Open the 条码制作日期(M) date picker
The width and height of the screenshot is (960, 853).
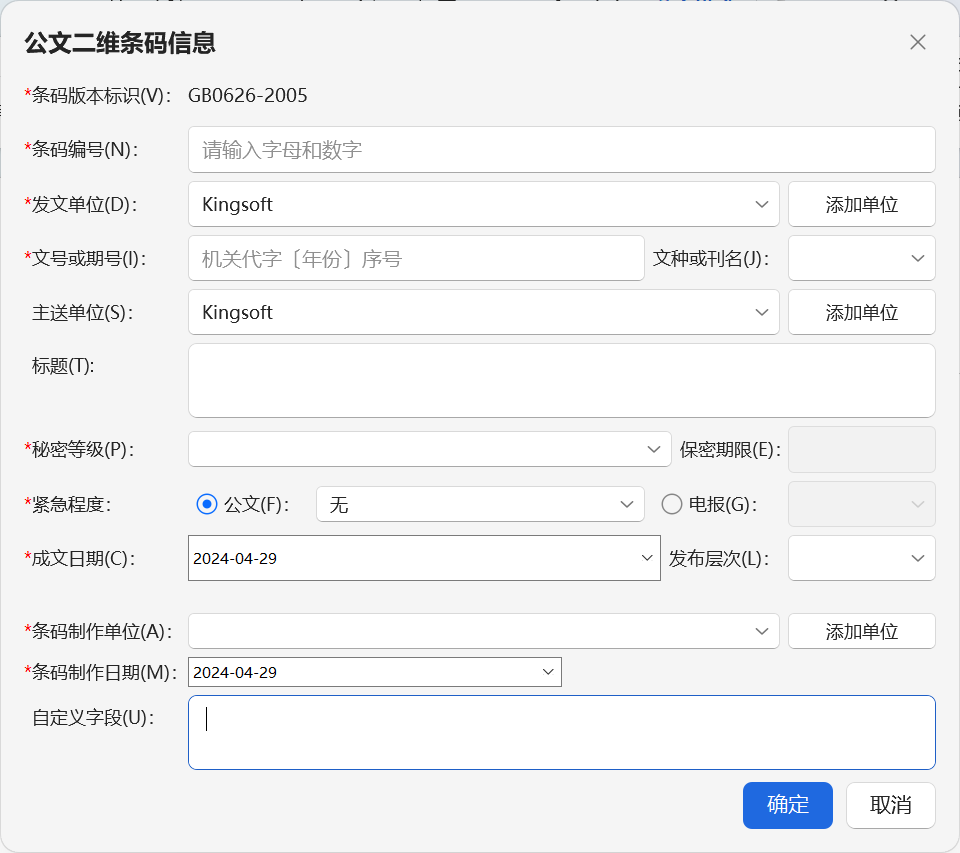pos(375,672)
